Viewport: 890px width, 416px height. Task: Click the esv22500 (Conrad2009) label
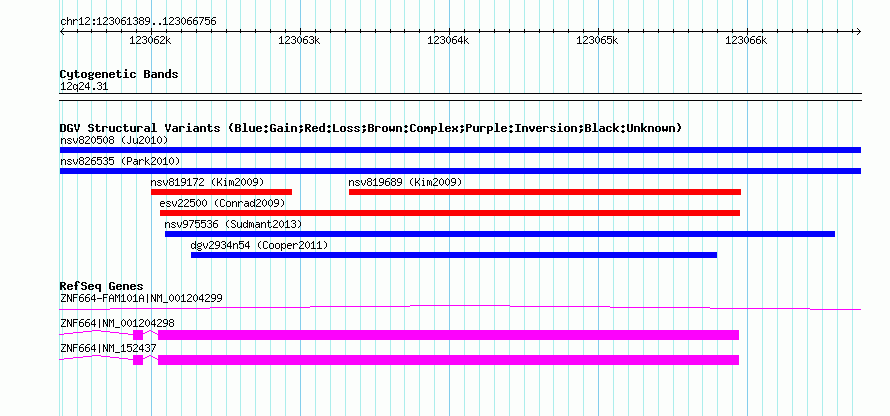[x=222, y=203]
